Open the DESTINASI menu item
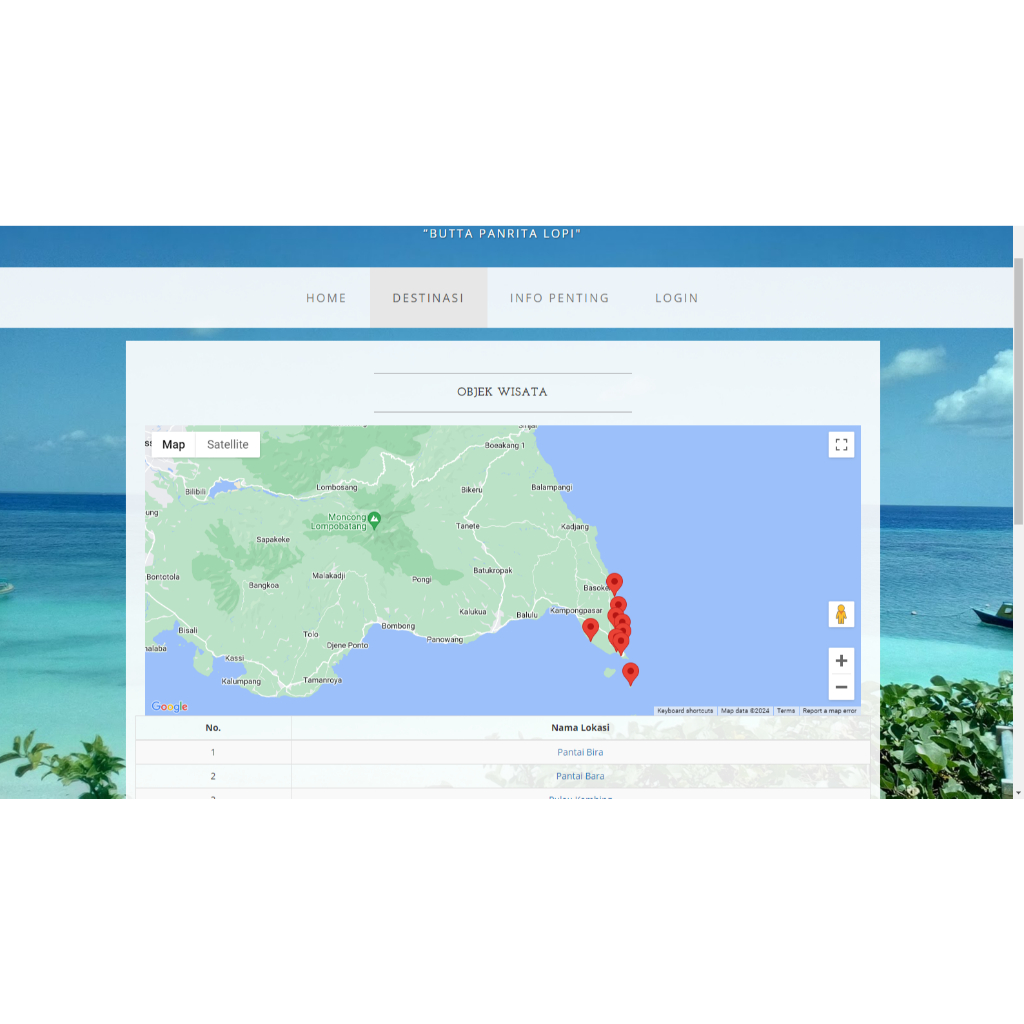 (428, 297)
